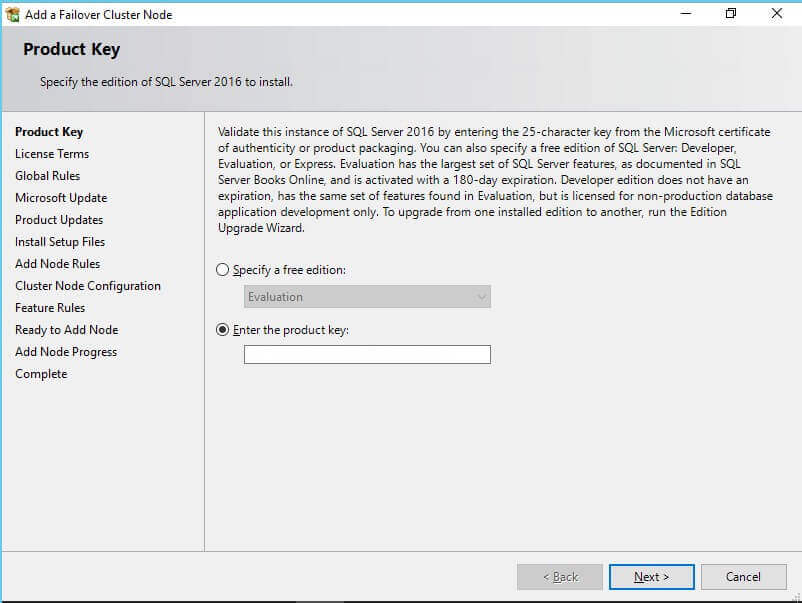This screenshot has width=802, height=603.
Task: Select the 'Enter the product key' radio button
Action: click(x=223, y=330)
